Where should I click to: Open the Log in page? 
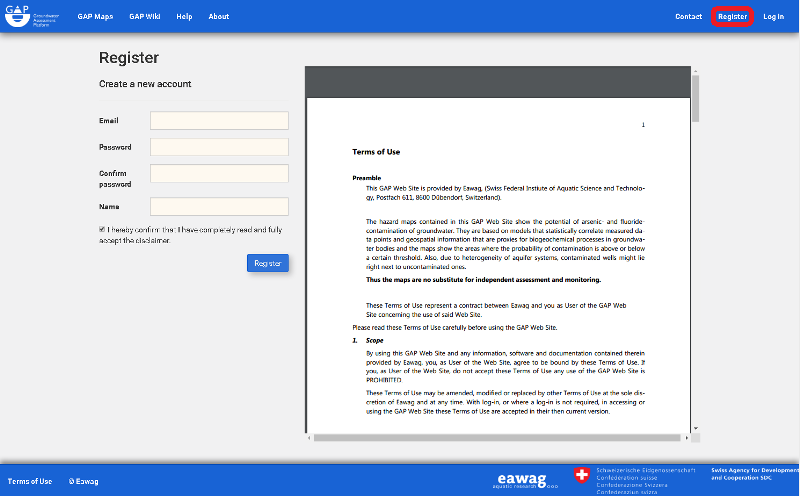coord(773,16)
